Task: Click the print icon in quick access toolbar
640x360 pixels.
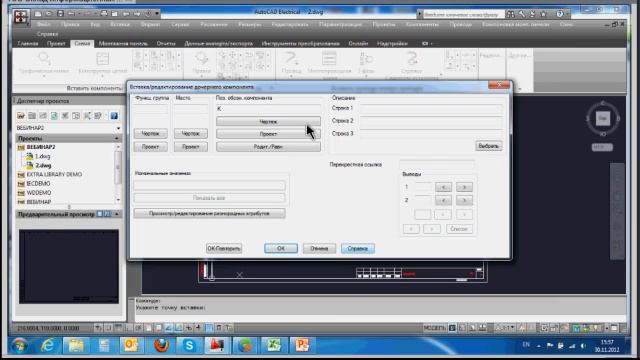Action: (104, 14)
